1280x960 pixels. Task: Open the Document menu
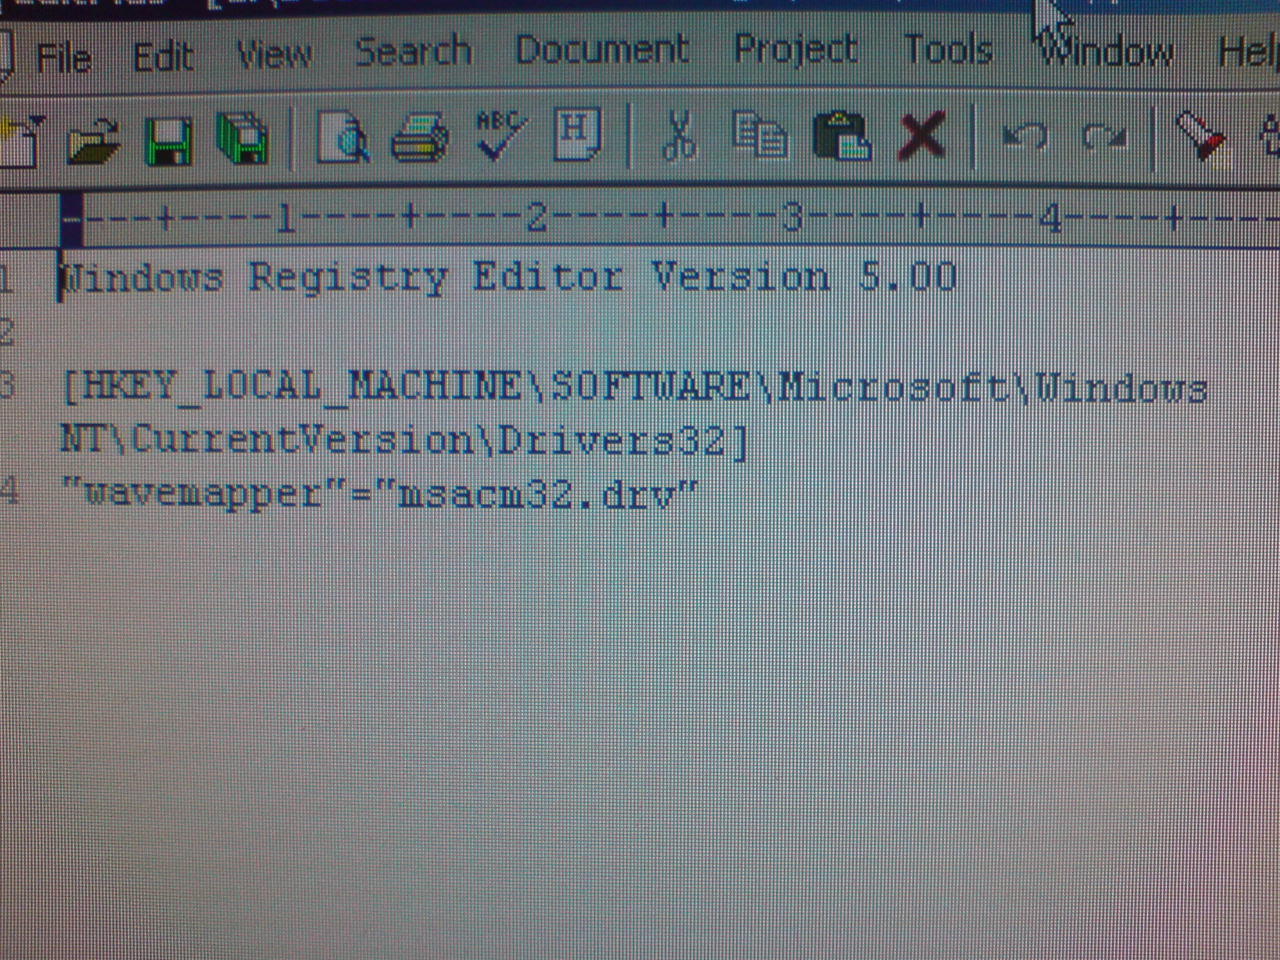point(602,49)
